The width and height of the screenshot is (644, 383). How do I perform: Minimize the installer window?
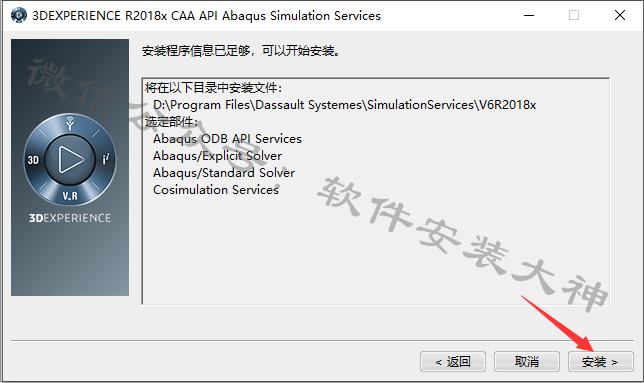[529, 16]
